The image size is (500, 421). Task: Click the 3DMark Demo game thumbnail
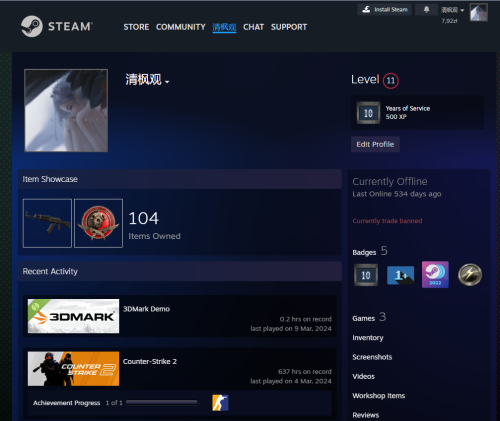[73, 316]
